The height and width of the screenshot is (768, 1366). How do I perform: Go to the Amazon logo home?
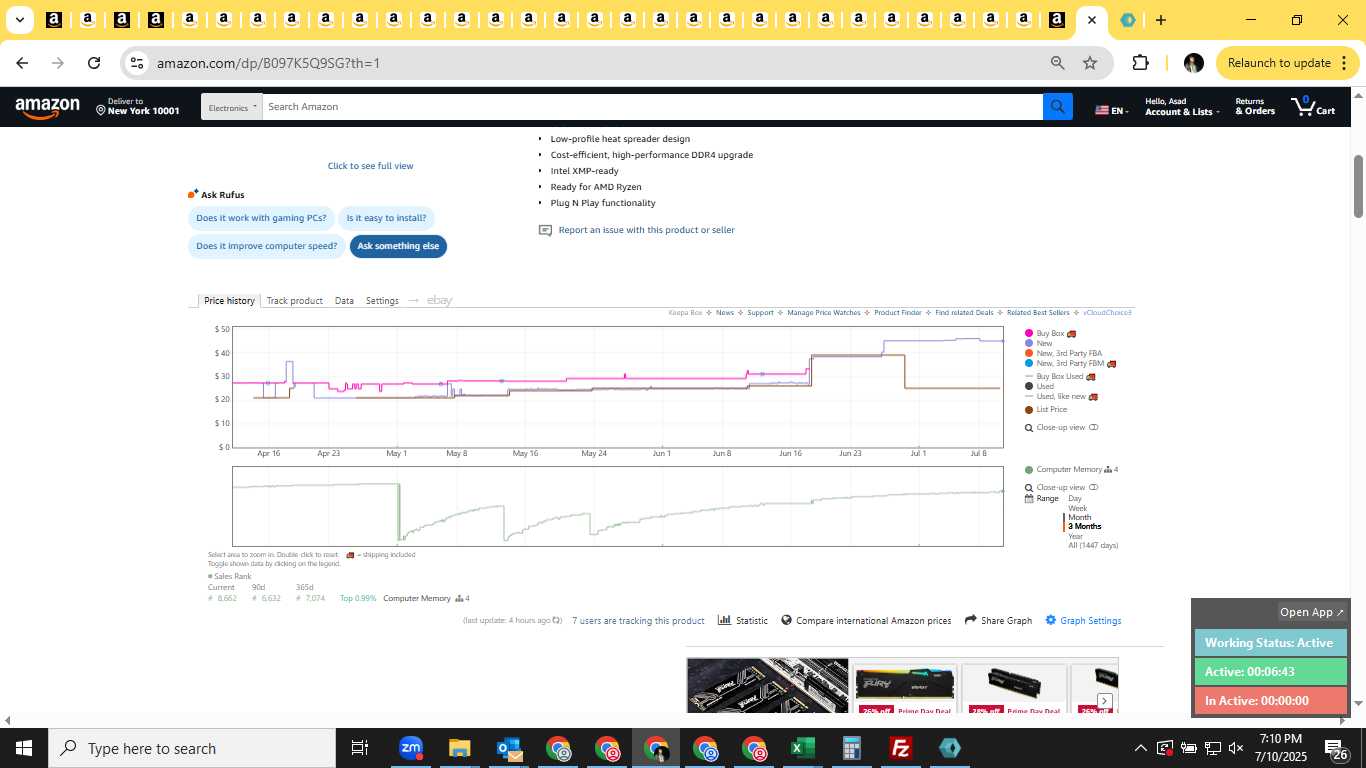47,107
